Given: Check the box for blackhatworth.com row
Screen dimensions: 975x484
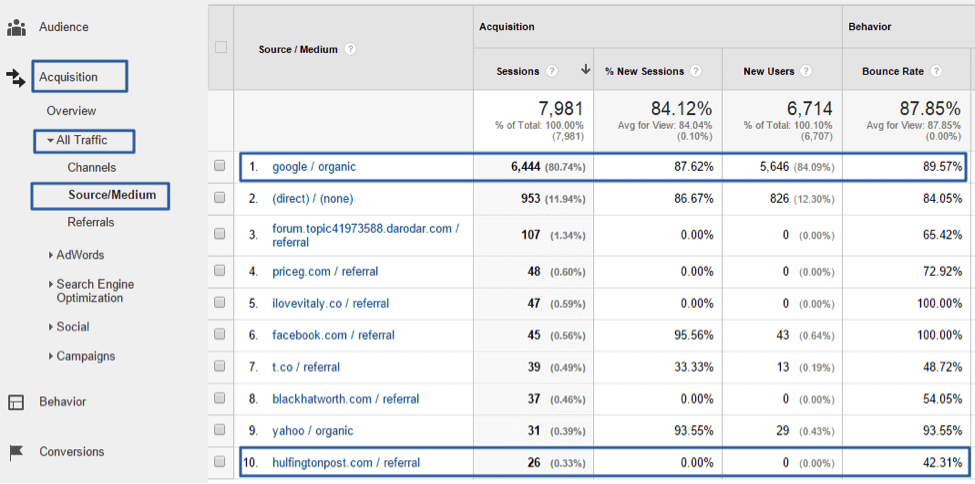Looking at the screenshot, I should 219,398.
